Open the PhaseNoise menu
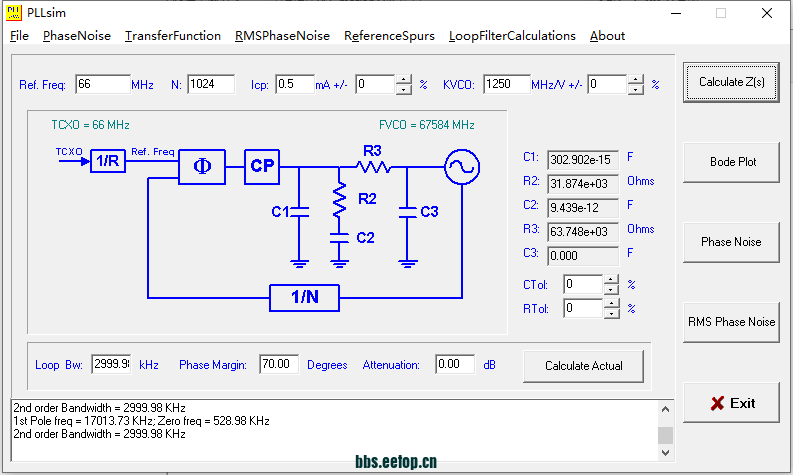This screenshot has height=475, width=793. (x=76, y=36)
